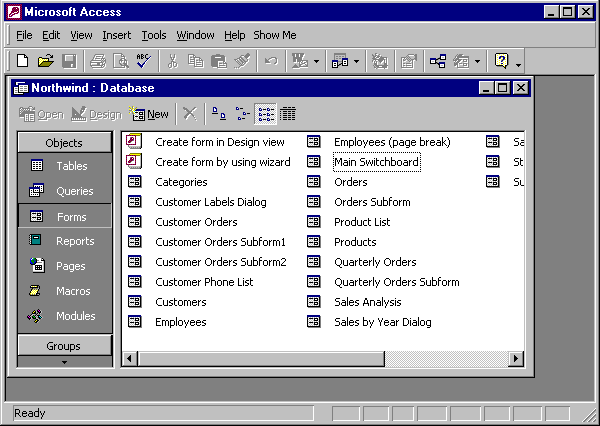Open the Analyze dropdown arrow

coord(357,61)
